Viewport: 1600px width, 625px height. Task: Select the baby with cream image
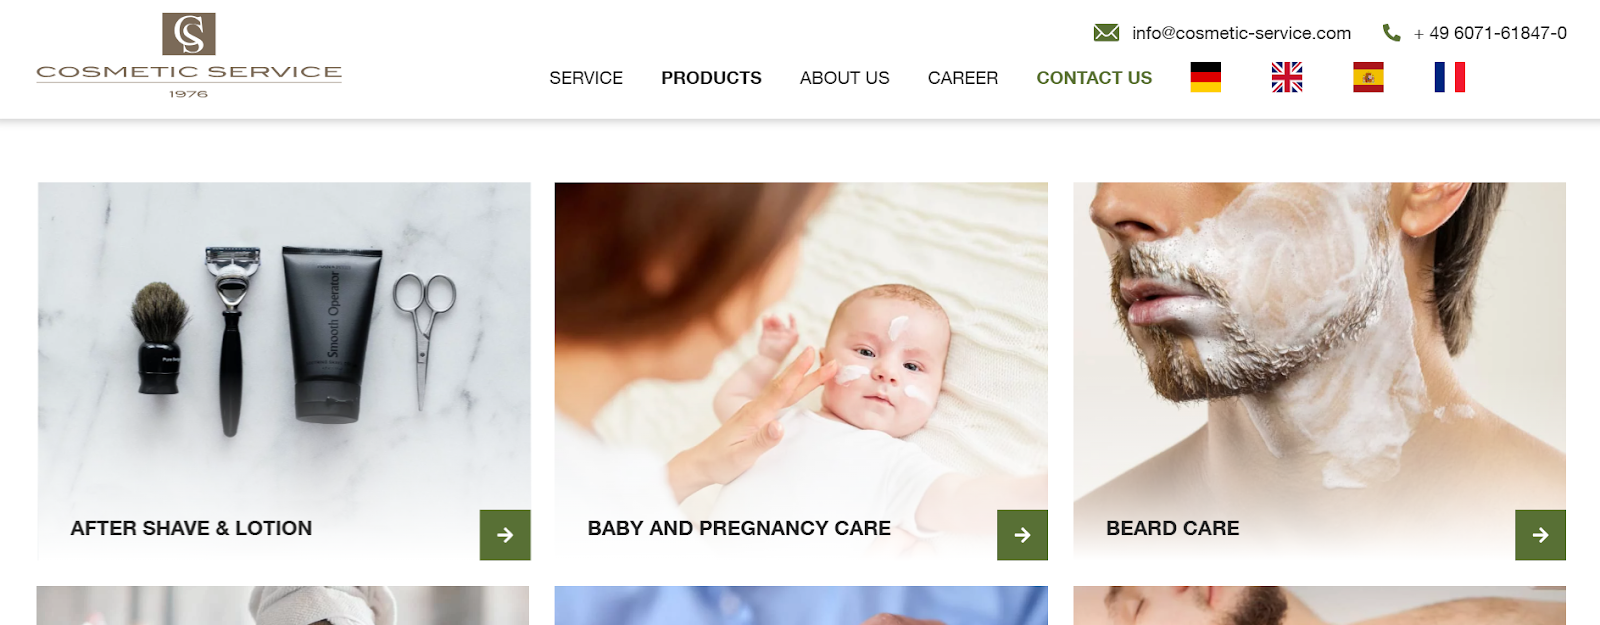(x=801, y=371)
